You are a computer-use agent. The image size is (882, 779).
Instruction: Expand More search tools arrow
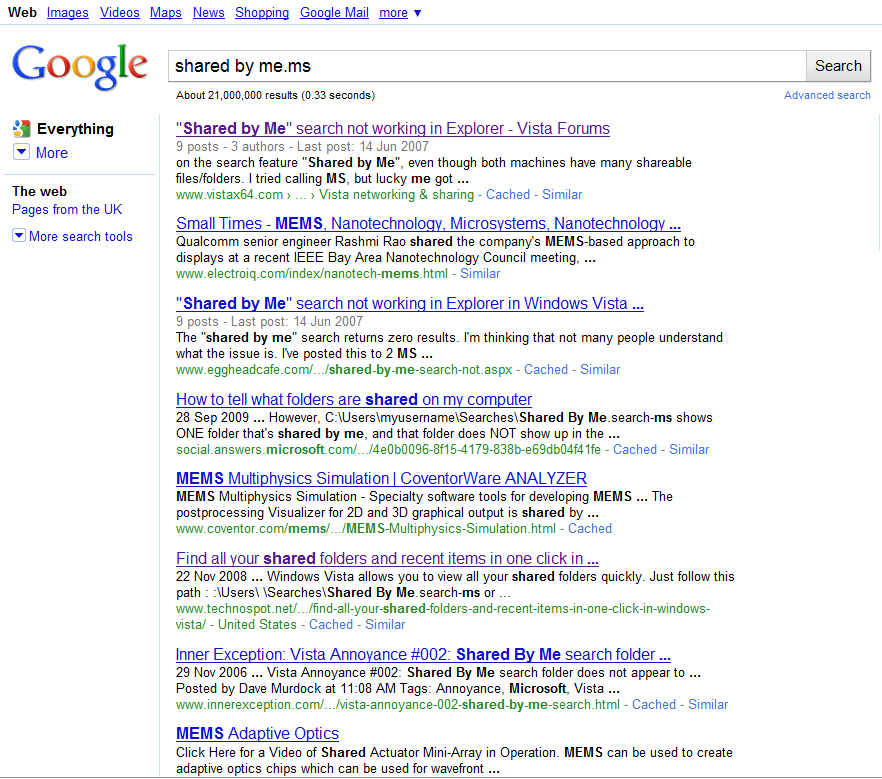tap(19, 235)
